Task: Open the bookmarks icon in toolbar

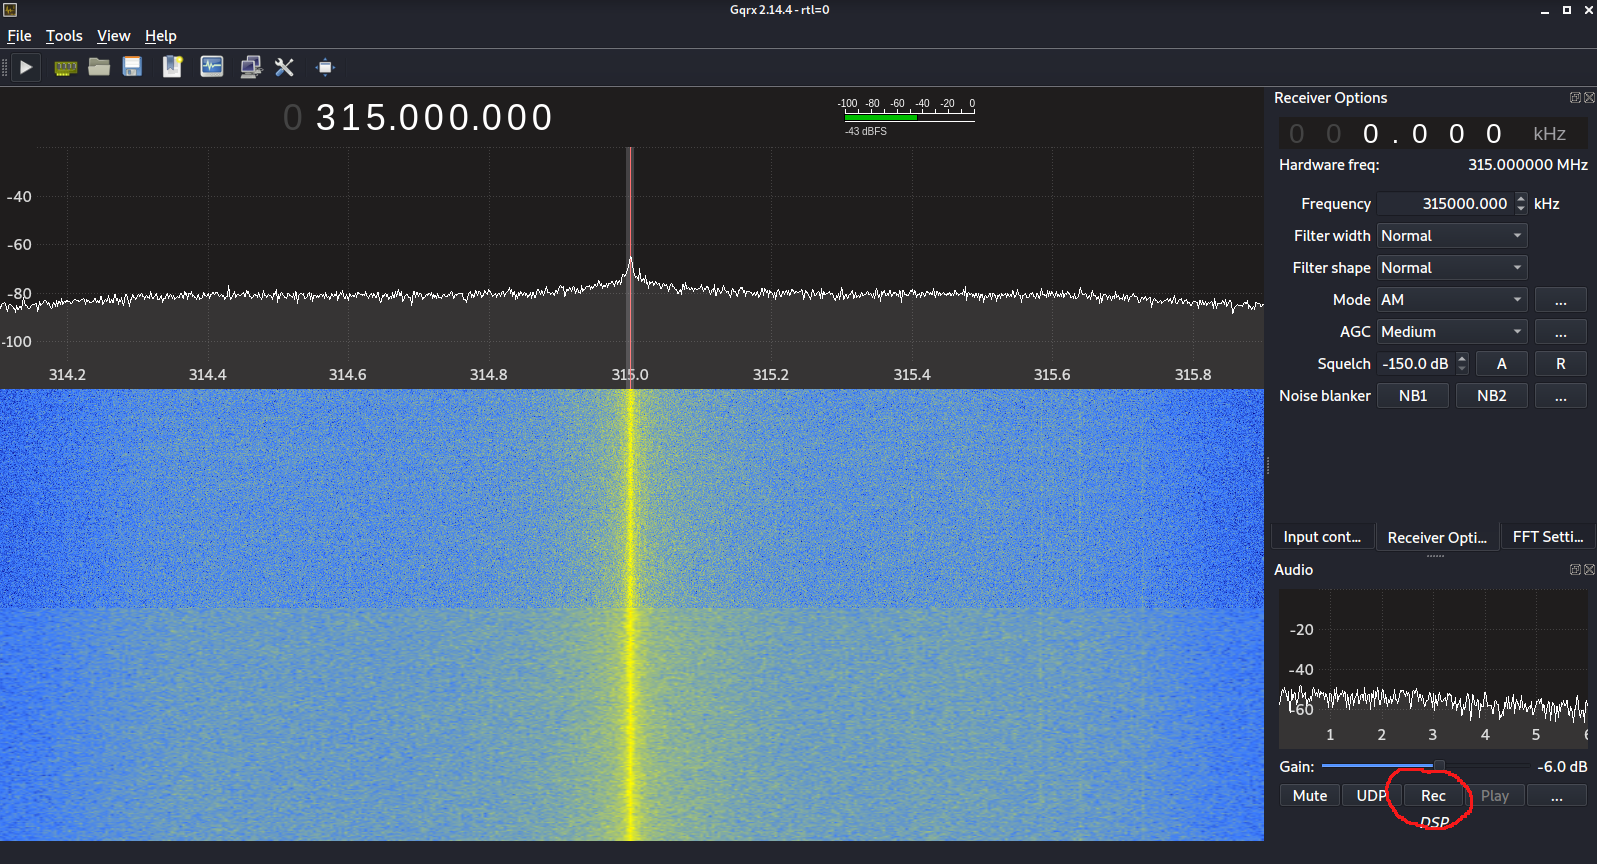Action: [x=172, y=67]
